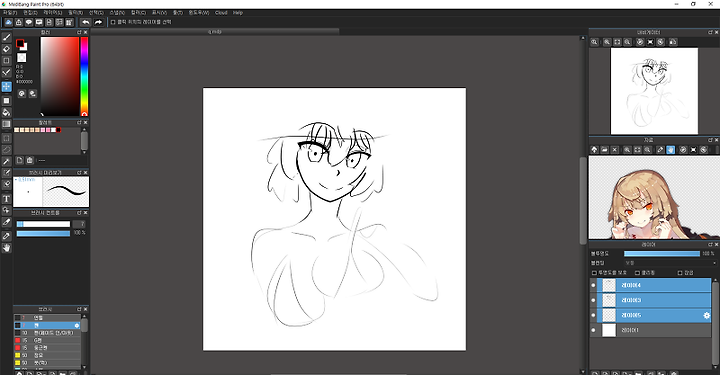Screen dimensions: 720x375
Task: Toggle visibility of layer 레이어5
Action: point(593,315)
